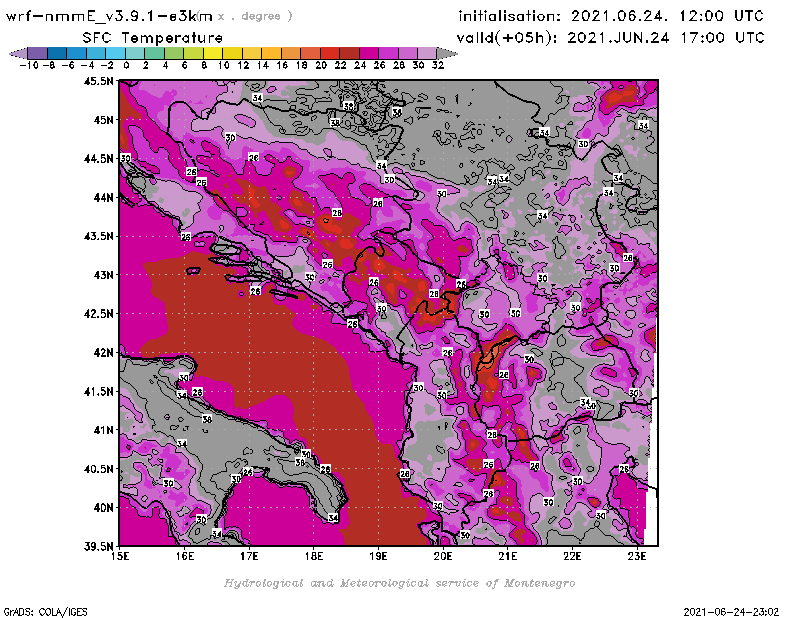Select the 'SFC Temperature' heading

(153, 38)
